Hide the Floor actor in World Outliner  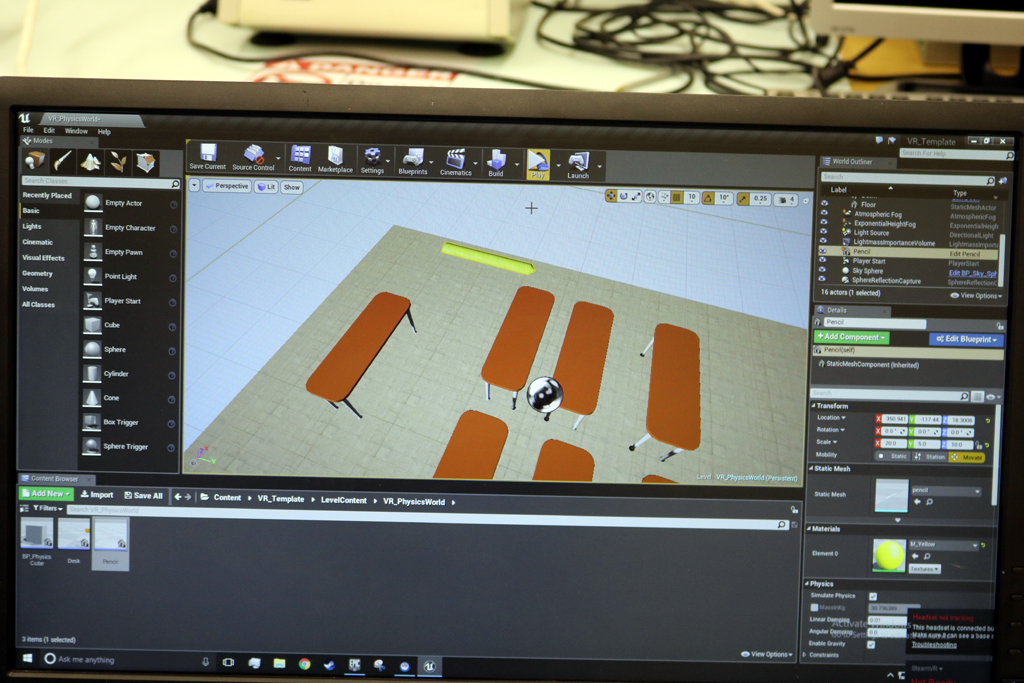(824, 204)
